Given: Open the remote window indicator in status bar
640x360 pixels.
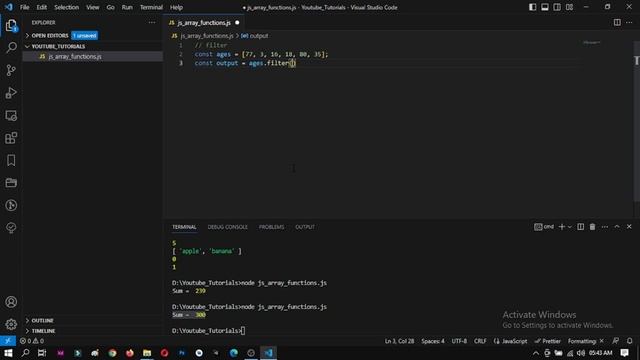Looking at the screenshot, I should [x=8, y=341].
